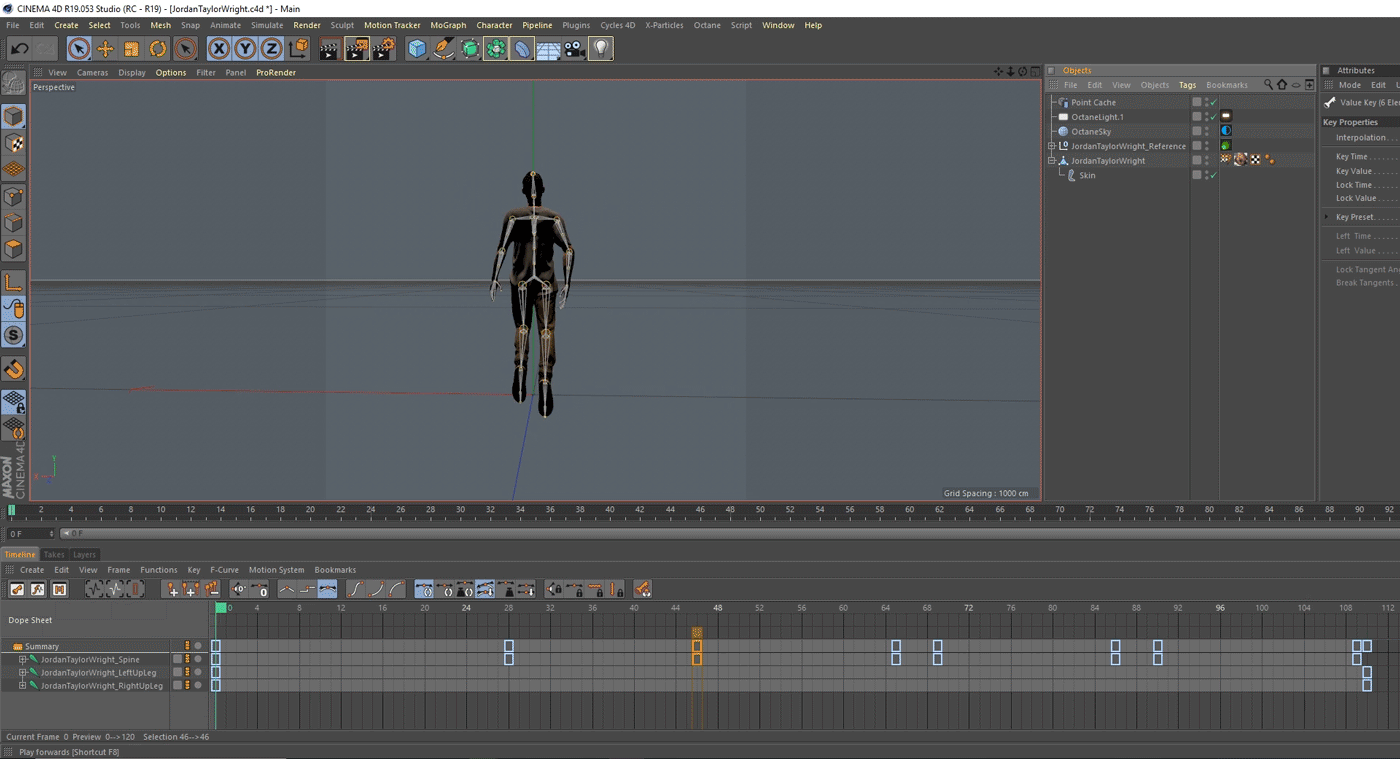The height and width of the screenshot is (759, 1400).
Task: Click the OctaneSky tag swatch
Action: point(1225,131)
